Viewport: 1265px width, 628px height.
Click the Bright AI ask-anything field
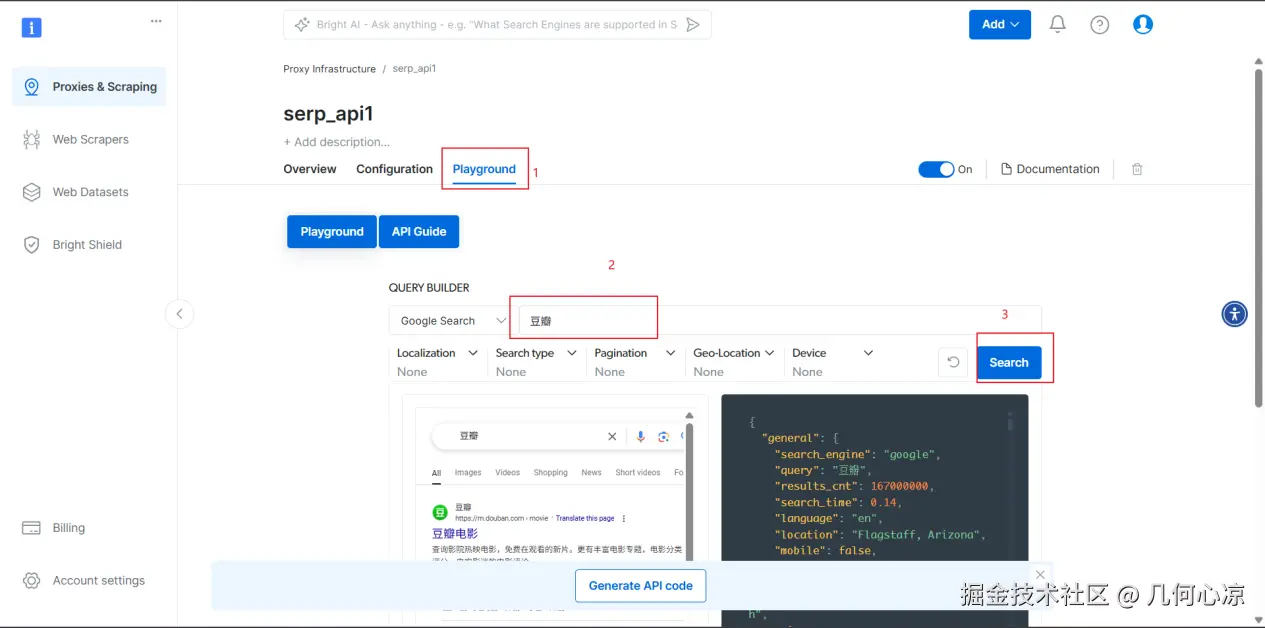tap(496, 25)
